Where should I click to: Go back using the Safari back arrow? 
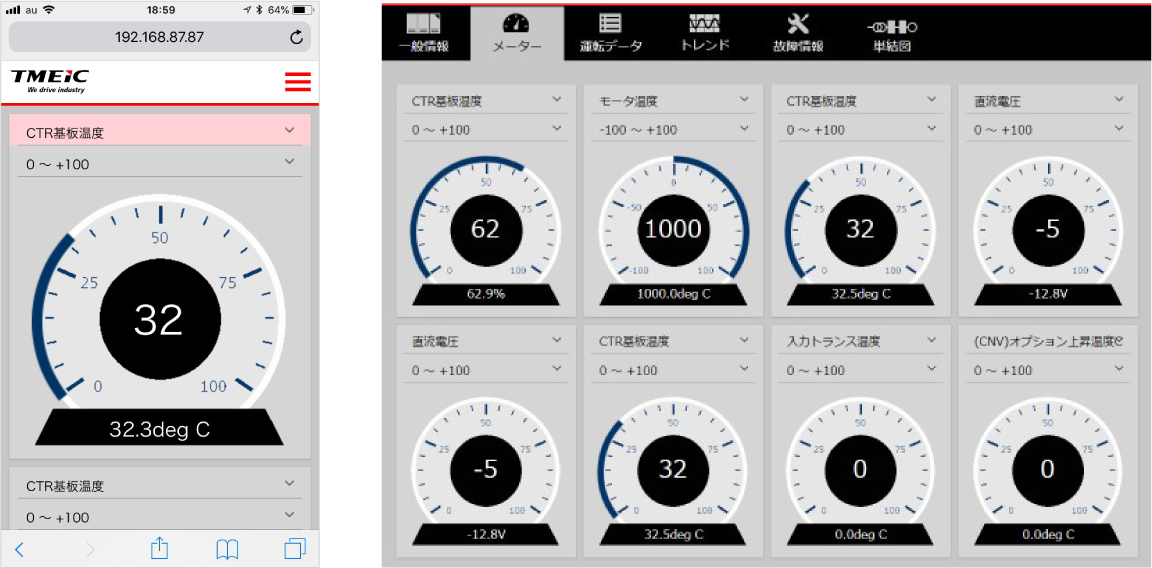(x=20, y=548)
